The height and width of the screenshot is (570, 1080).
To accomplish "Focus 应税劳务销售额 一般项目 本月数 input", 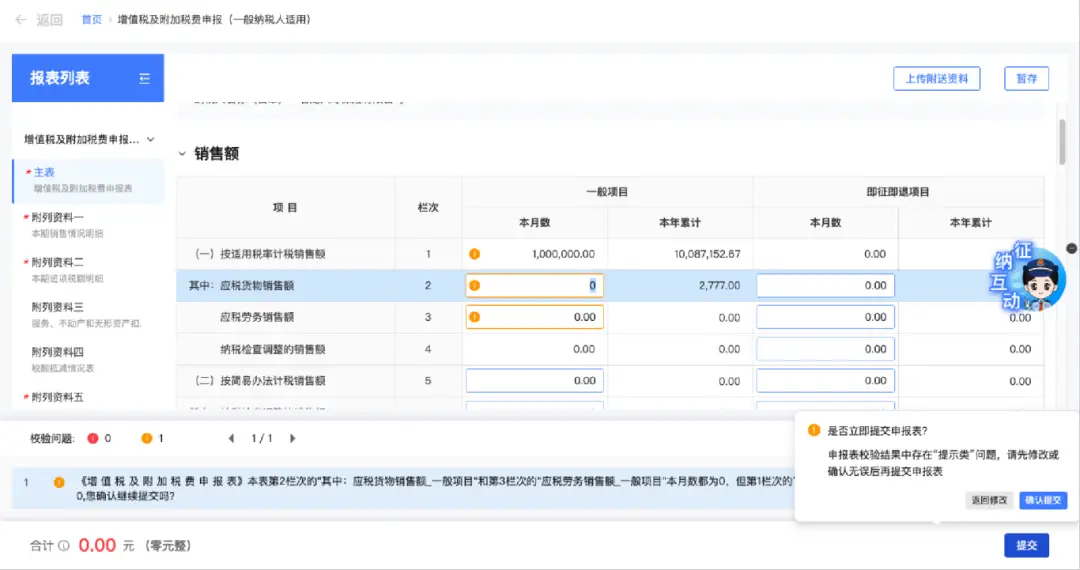I will tap(534, 317).
